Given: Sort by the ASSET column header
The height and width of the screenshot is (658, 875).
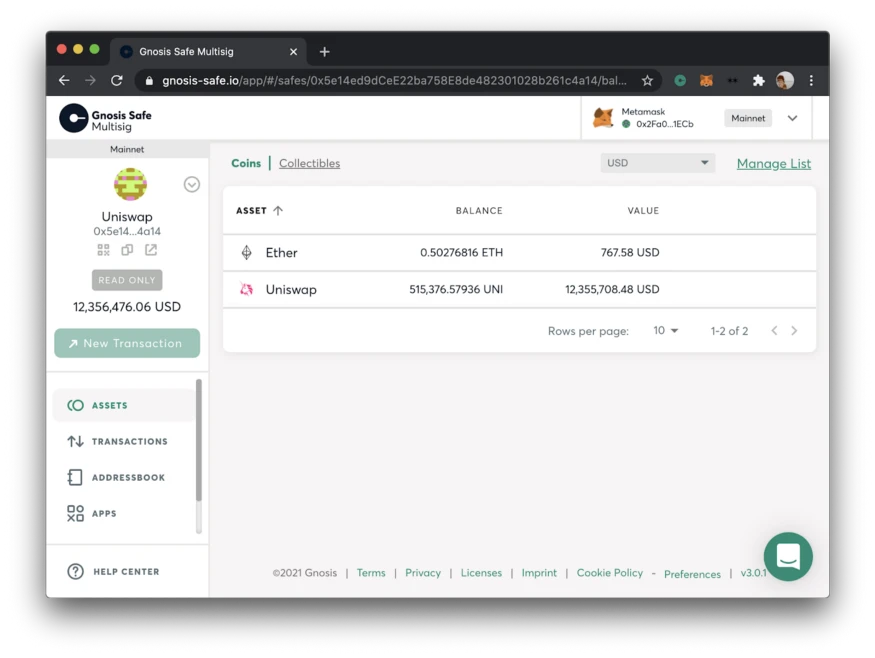Looking at the screenshot, I should coord(259,210).
